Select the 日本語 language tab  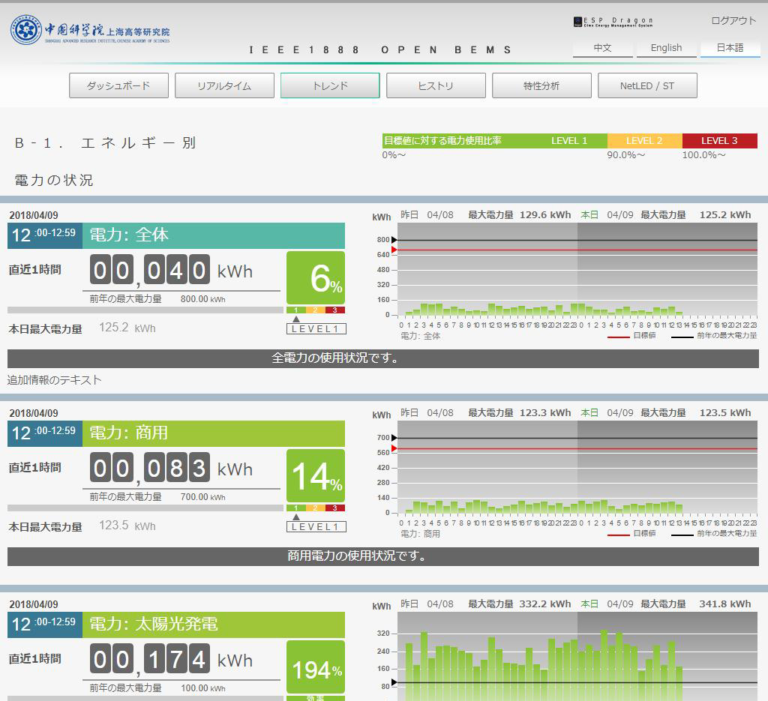(x=730, y=48)
